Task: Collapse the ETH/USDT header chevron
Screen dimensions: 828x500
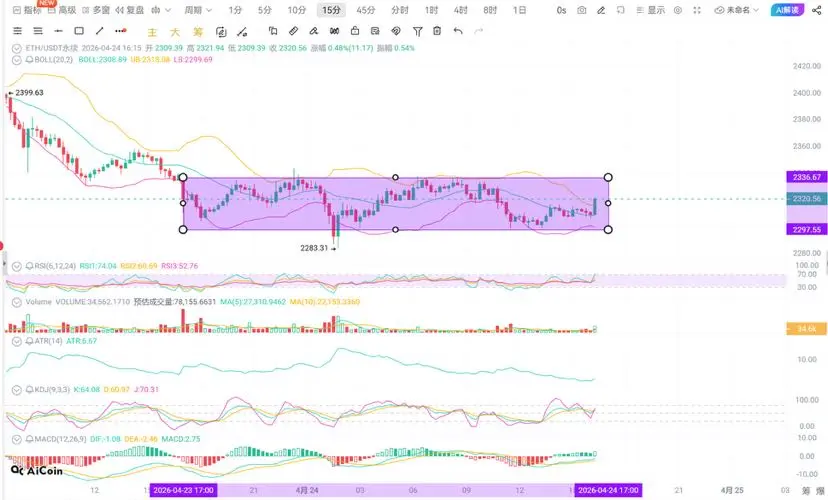Action: (16, 48)
